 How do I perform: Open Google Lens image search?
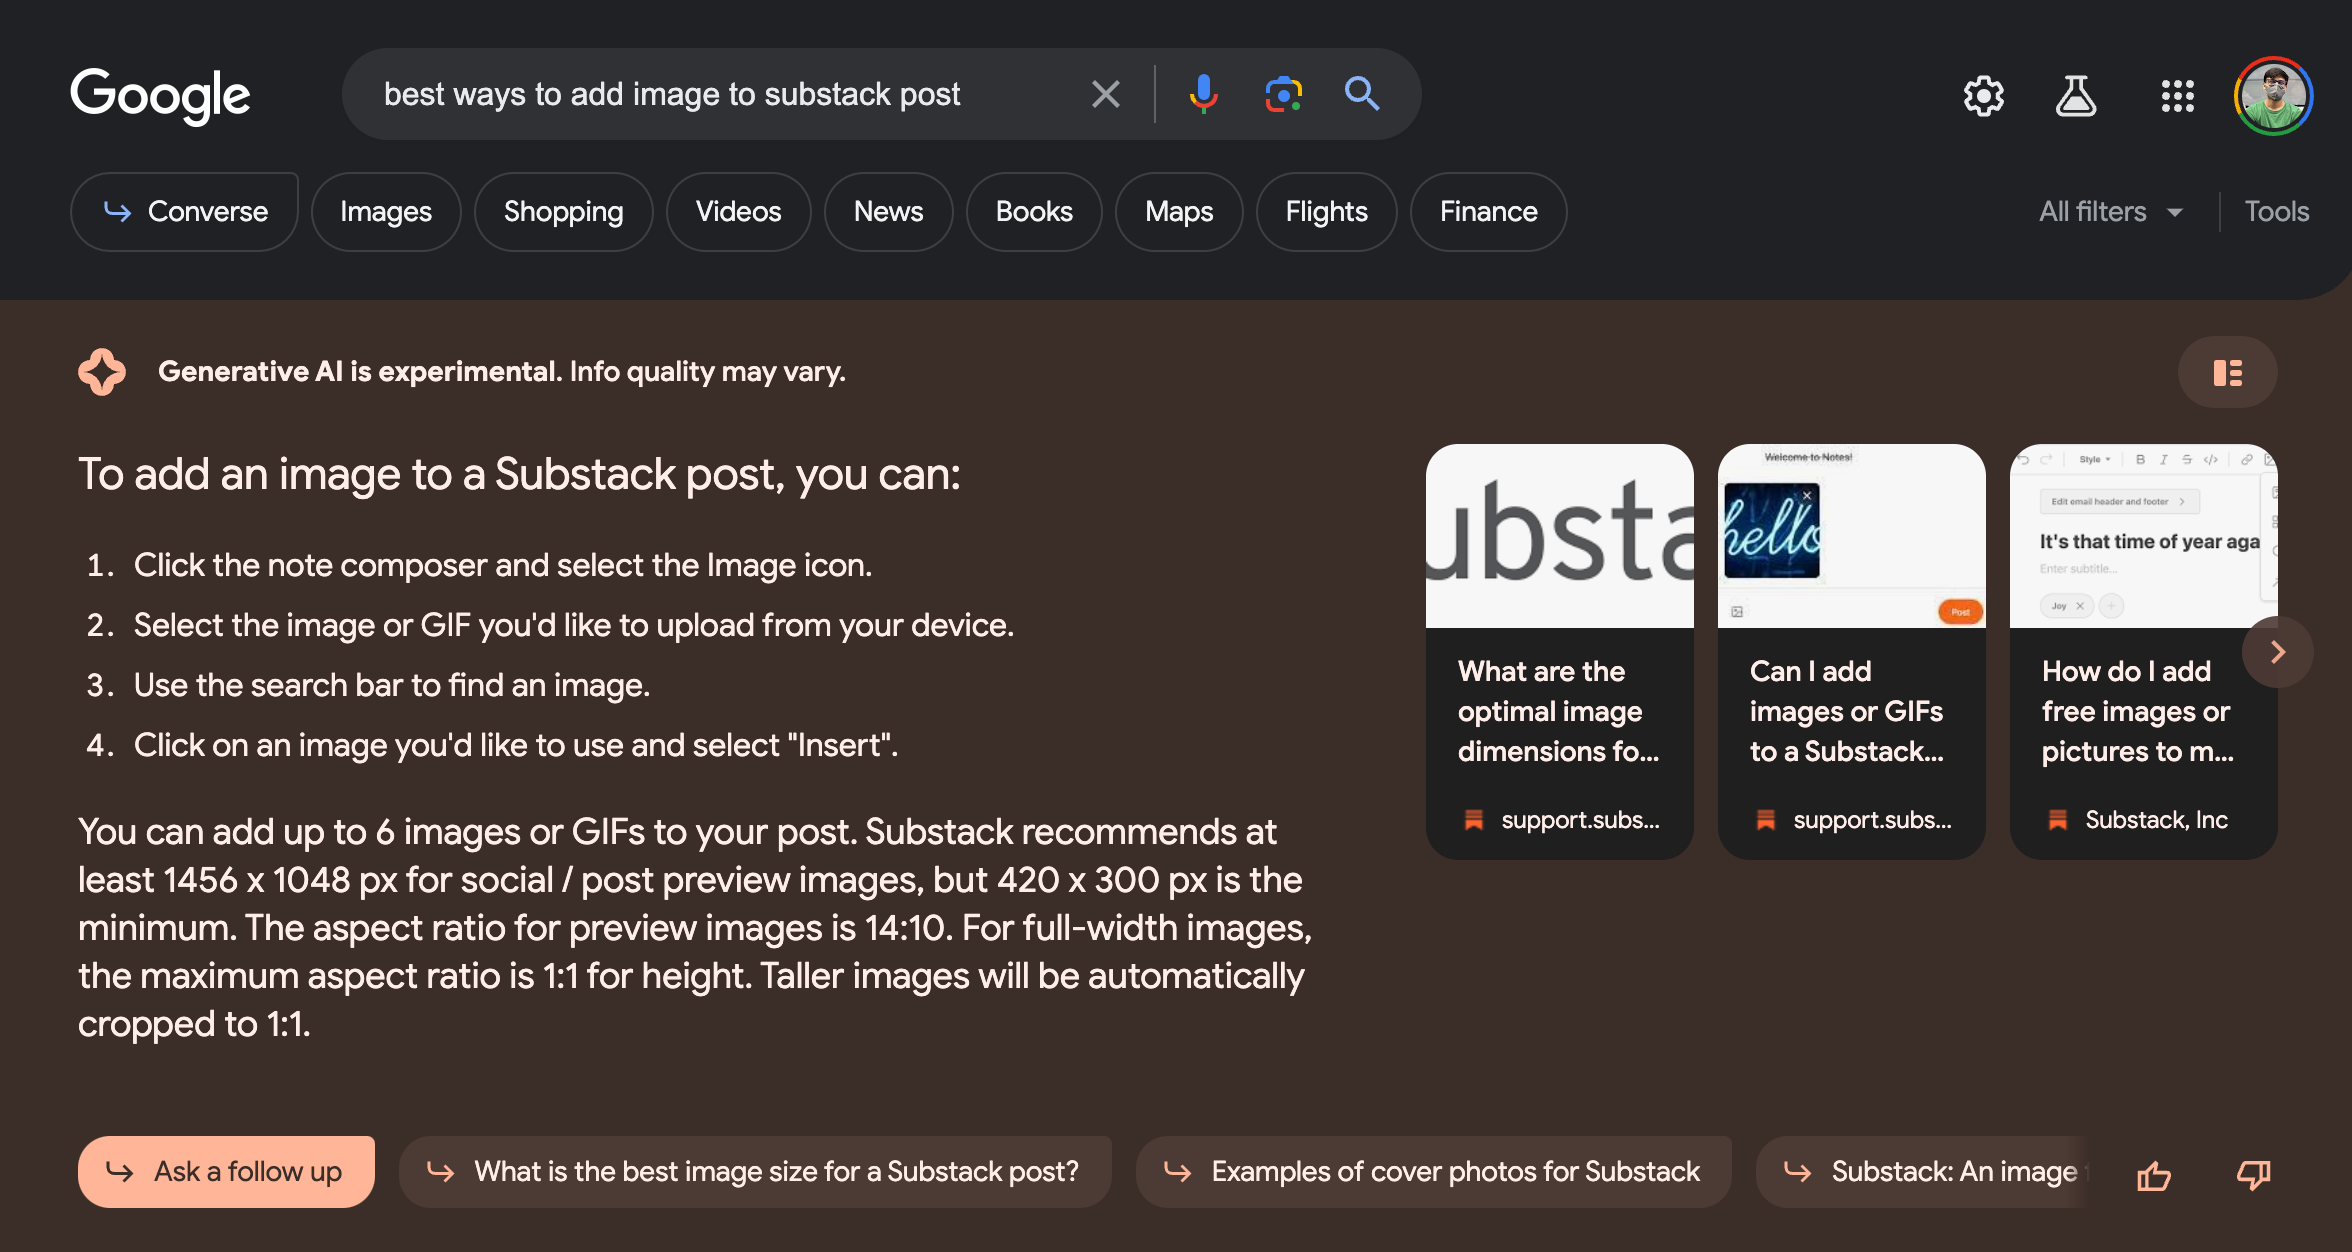pos(1283,94)
